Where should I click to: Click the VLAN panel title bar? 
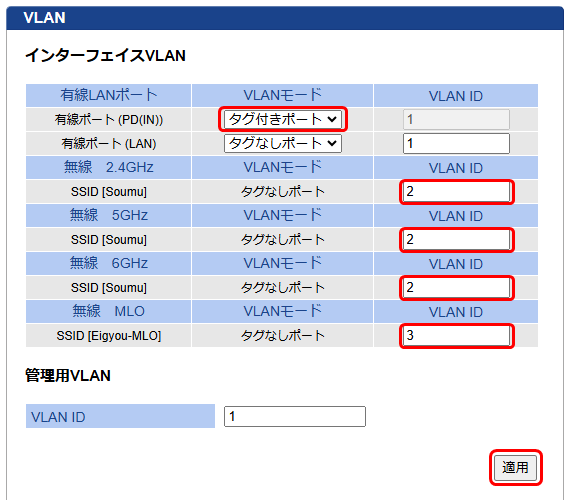(285, 18)
